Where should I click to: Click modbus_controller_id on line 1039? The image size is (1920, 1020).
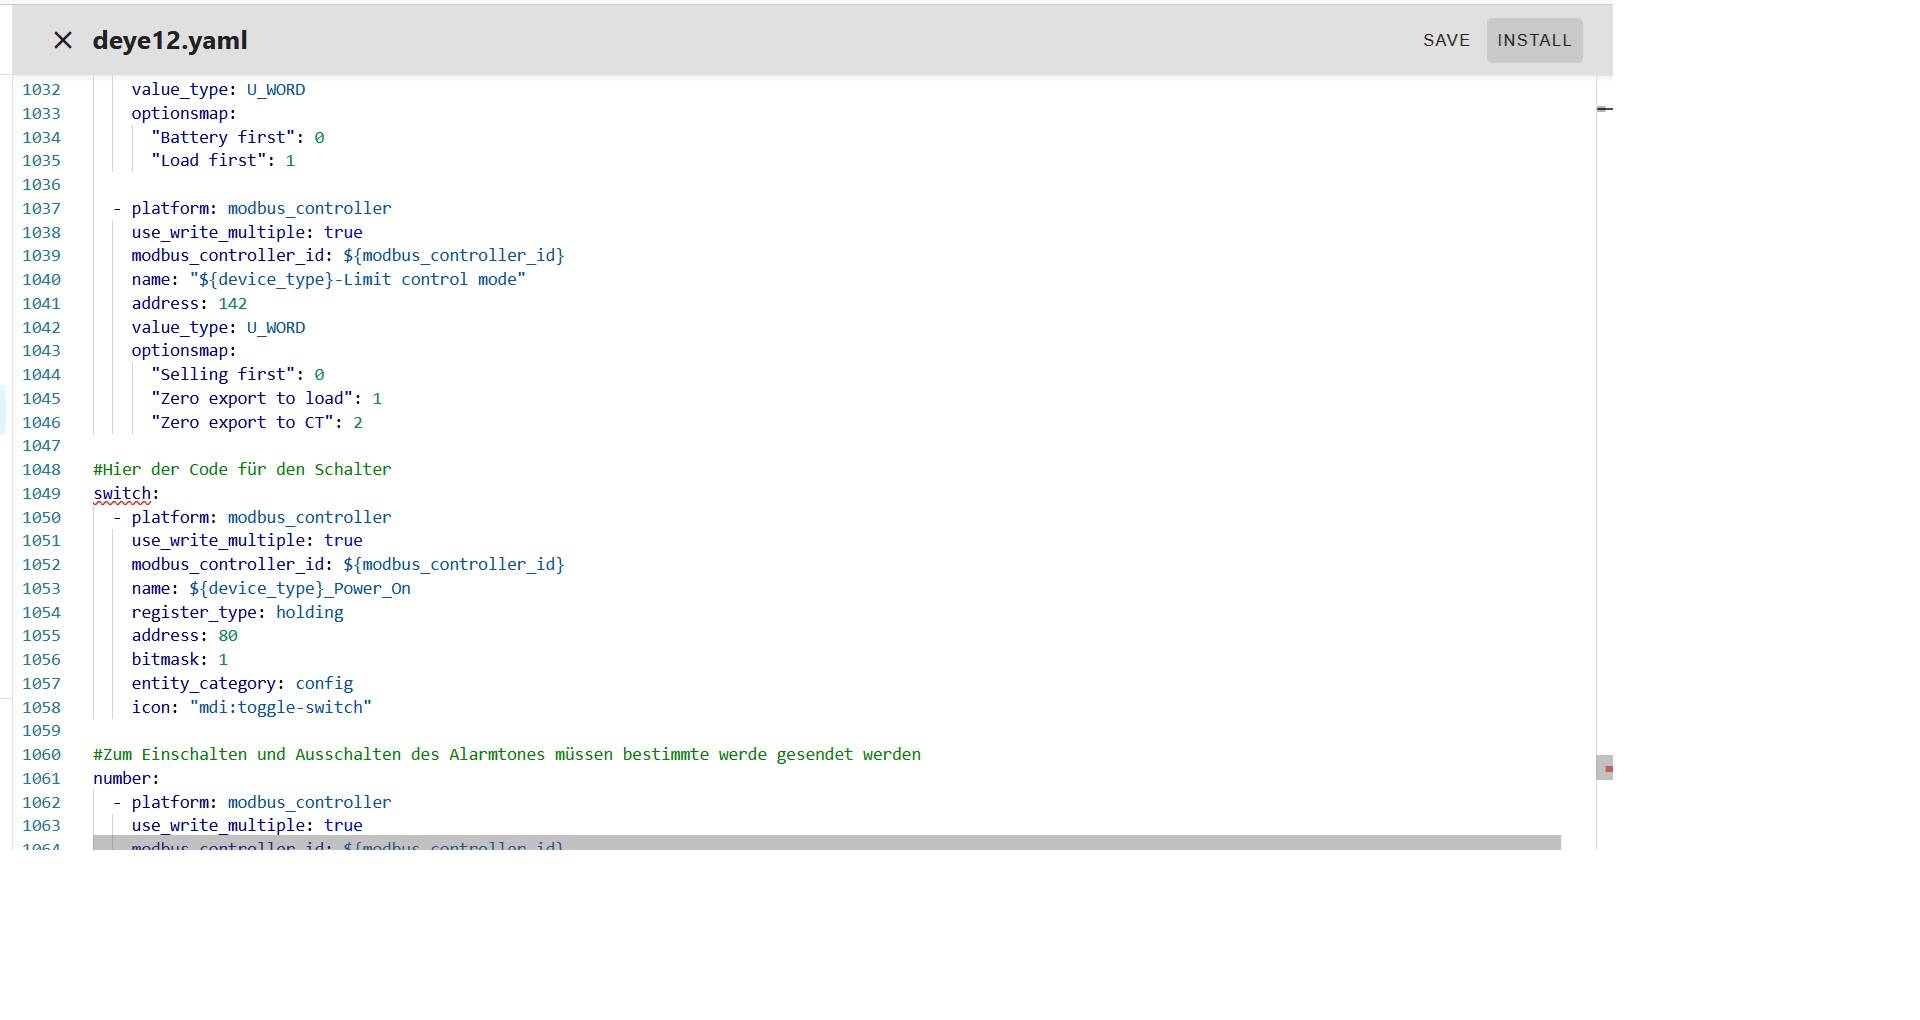348,255
